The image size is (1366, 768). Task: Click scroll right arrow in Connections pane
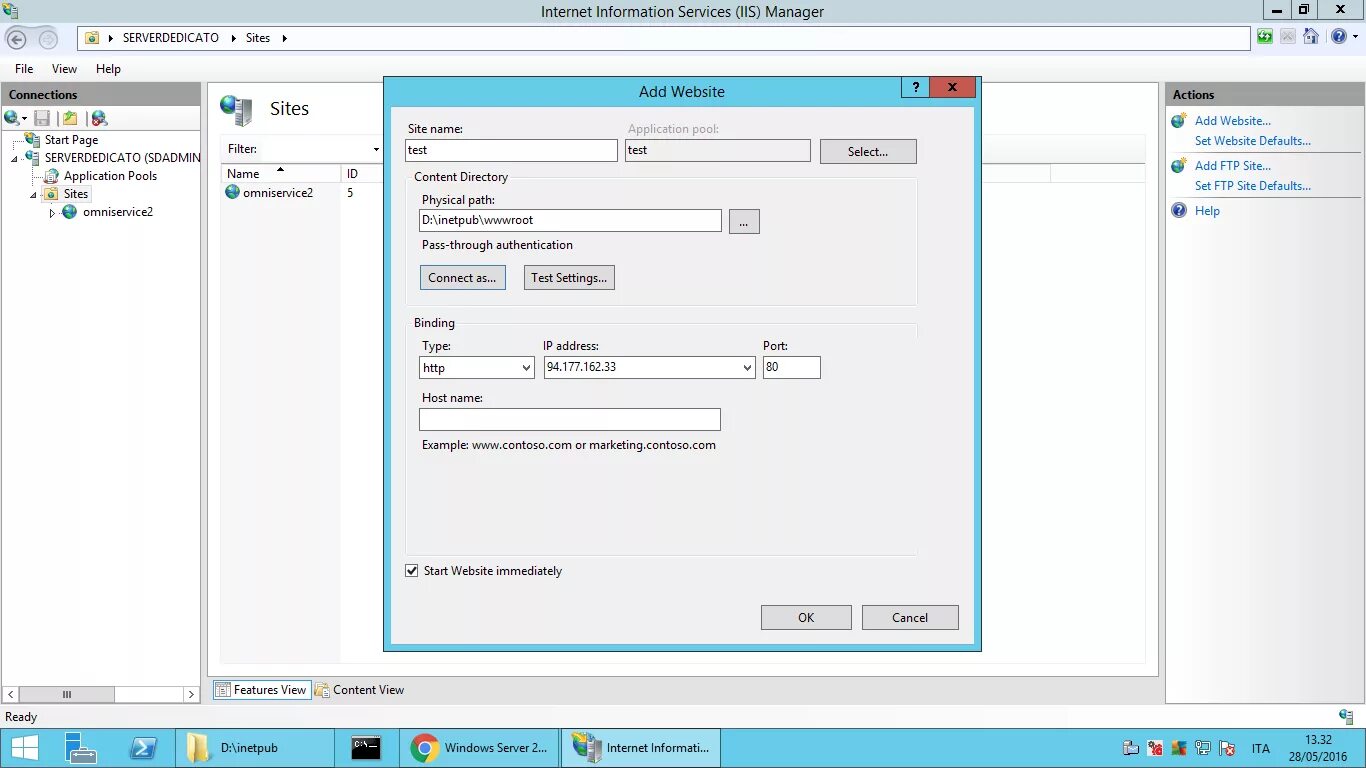coord(192,694)
